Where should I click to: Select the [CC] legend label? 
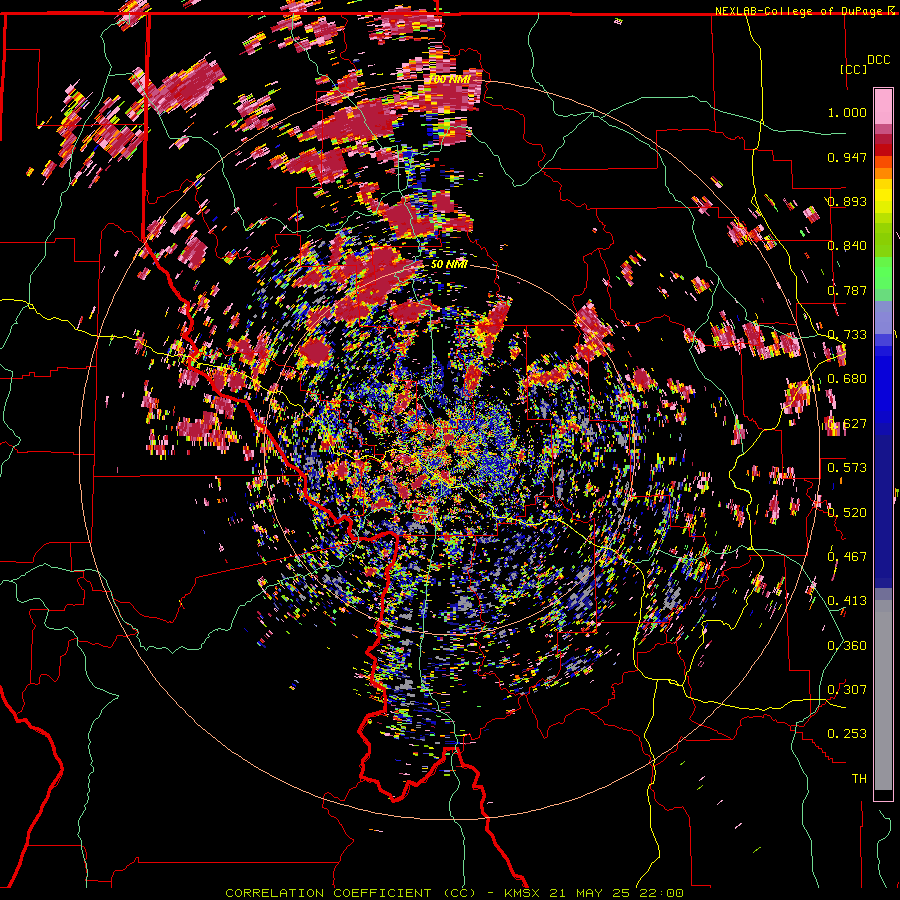tap(853, 69)
